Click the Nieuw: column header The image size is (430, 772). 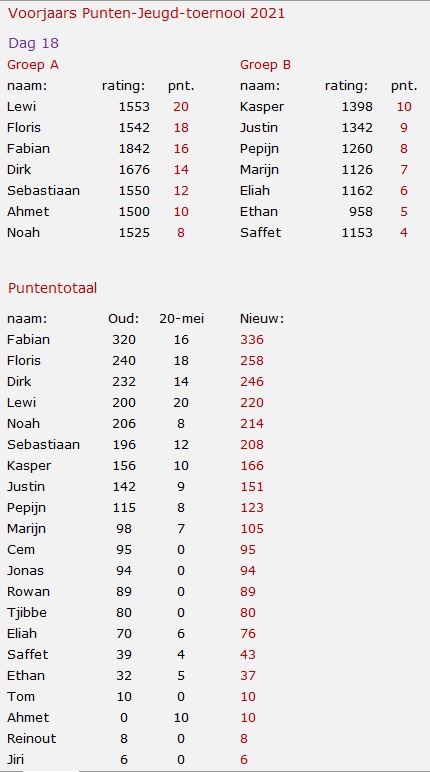262,319
